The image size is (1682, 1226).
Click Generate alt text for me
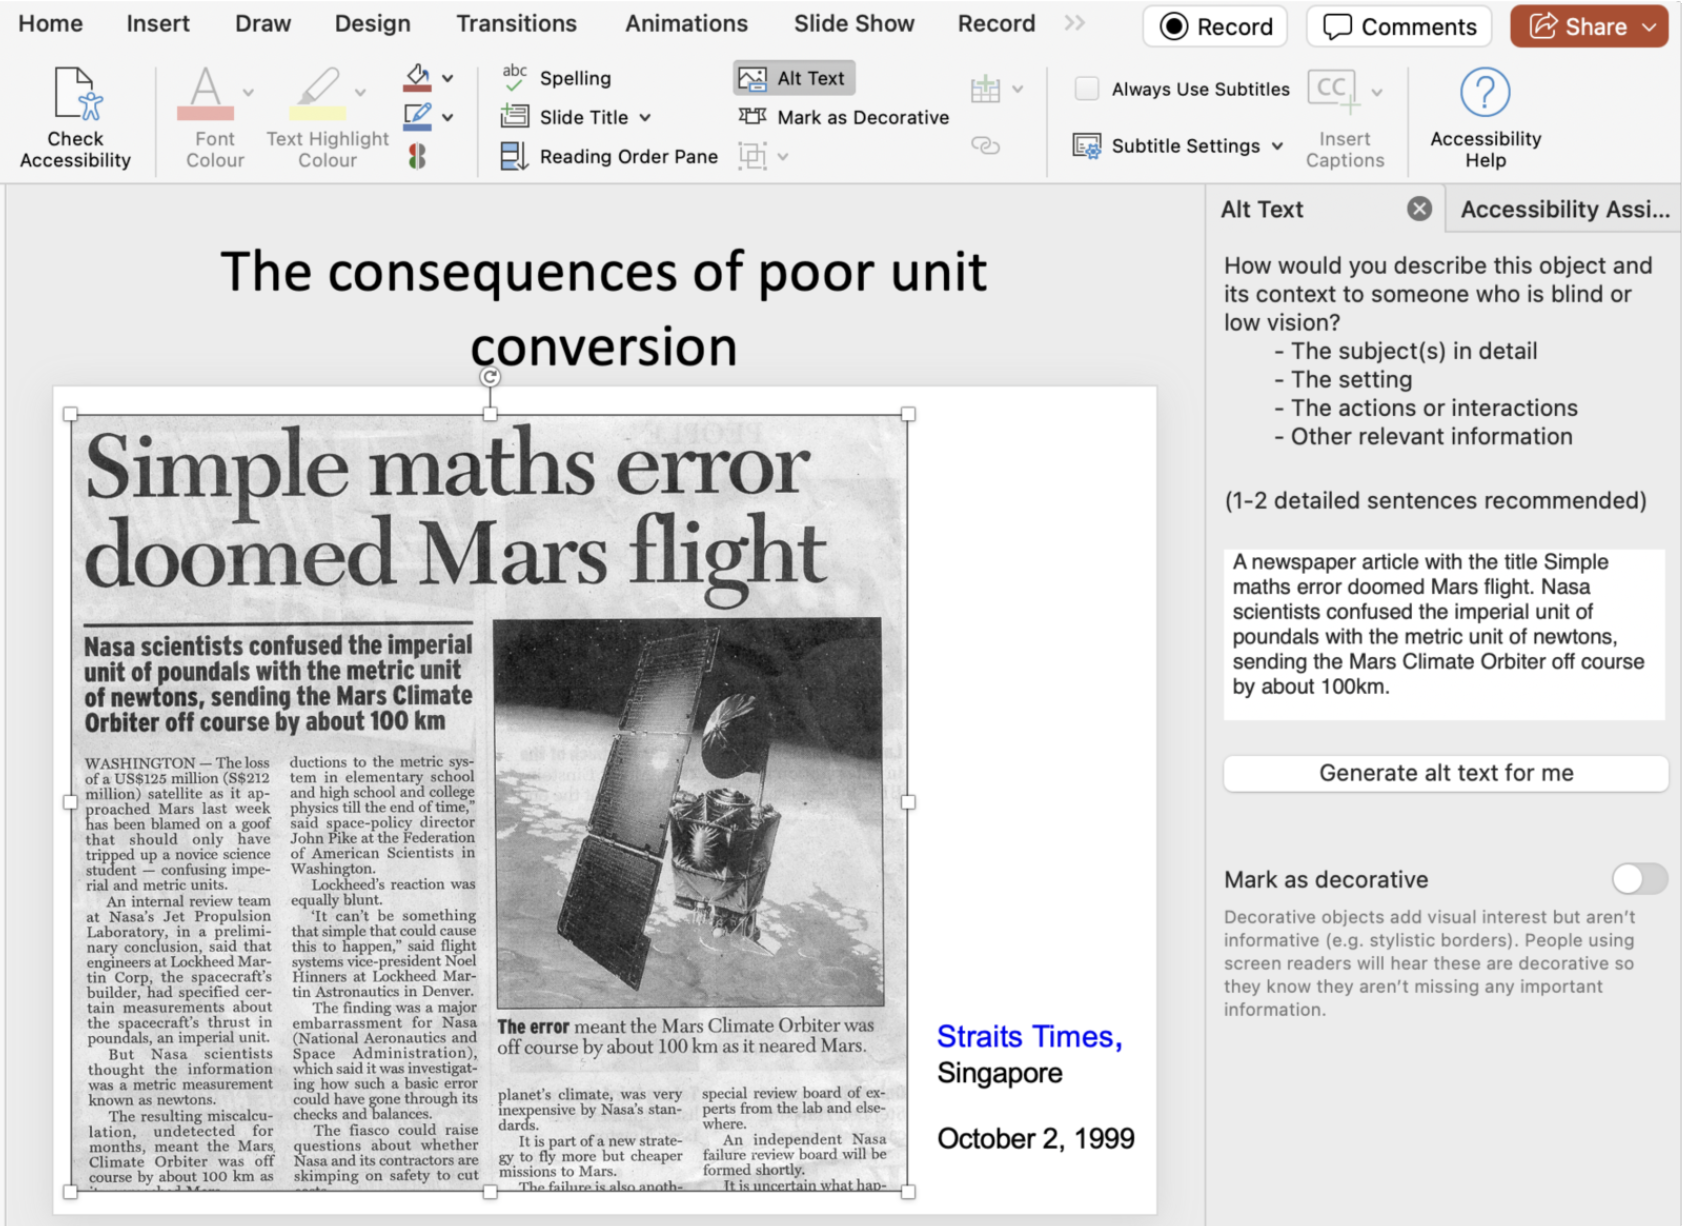1446,773
